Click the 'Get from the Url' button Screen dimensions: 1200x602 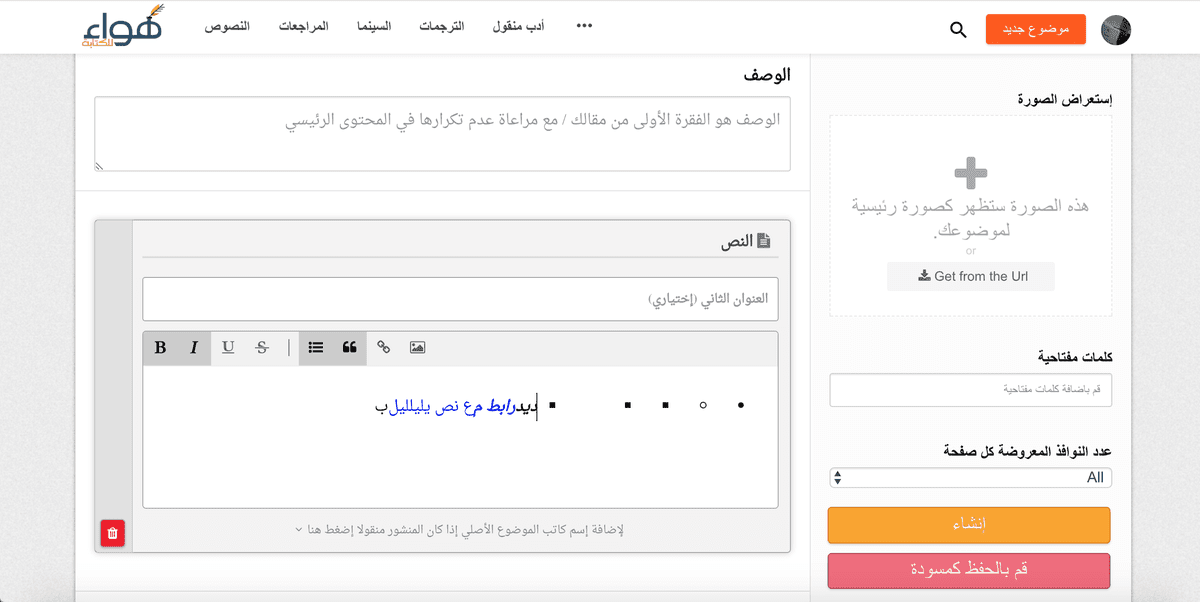coord(970,276)
